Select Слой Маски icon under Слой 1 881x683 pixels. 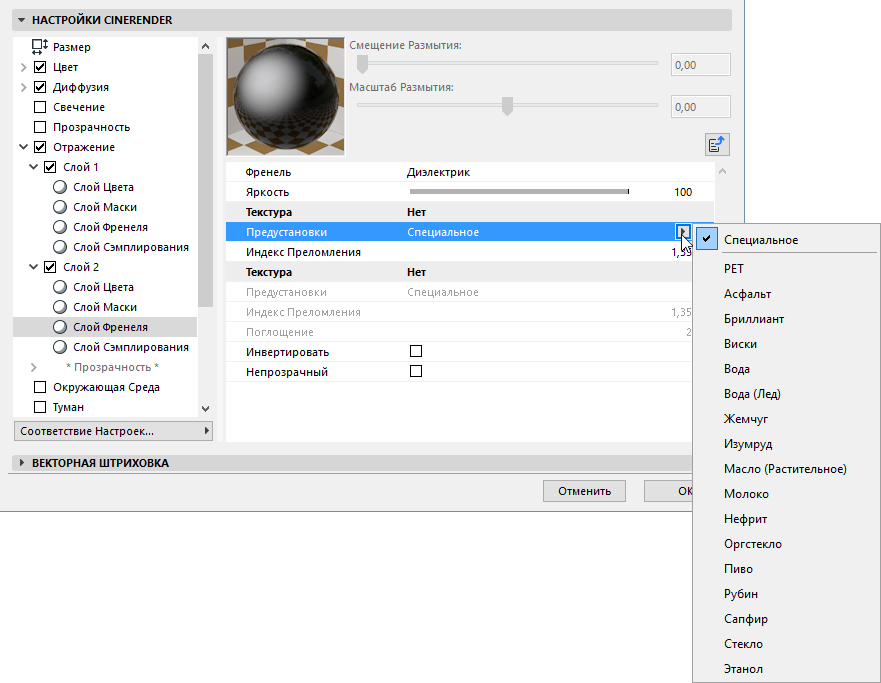[x=60, y=207]
